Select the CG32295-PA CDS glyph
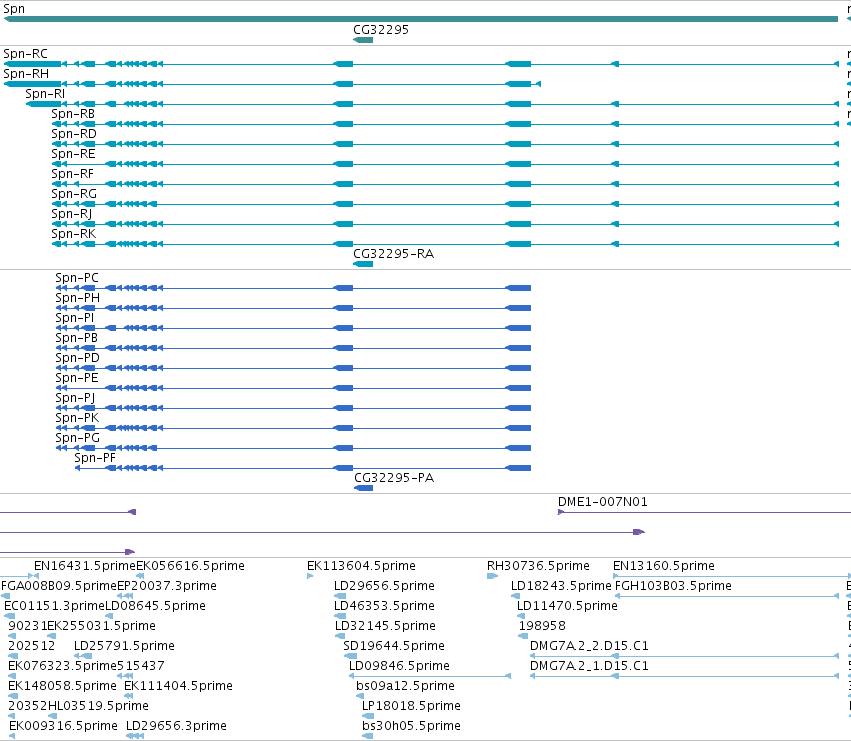851x741 pixels. [363, 488]
